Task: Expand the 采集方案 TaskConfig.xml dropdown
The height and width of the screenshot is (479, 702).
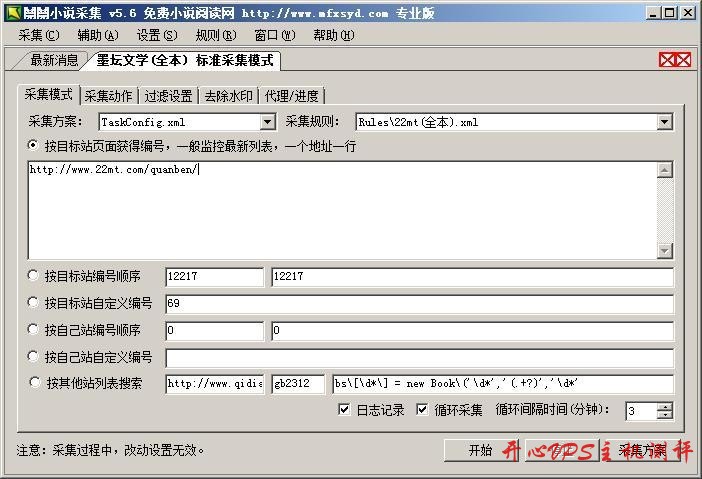Action: 267,122
